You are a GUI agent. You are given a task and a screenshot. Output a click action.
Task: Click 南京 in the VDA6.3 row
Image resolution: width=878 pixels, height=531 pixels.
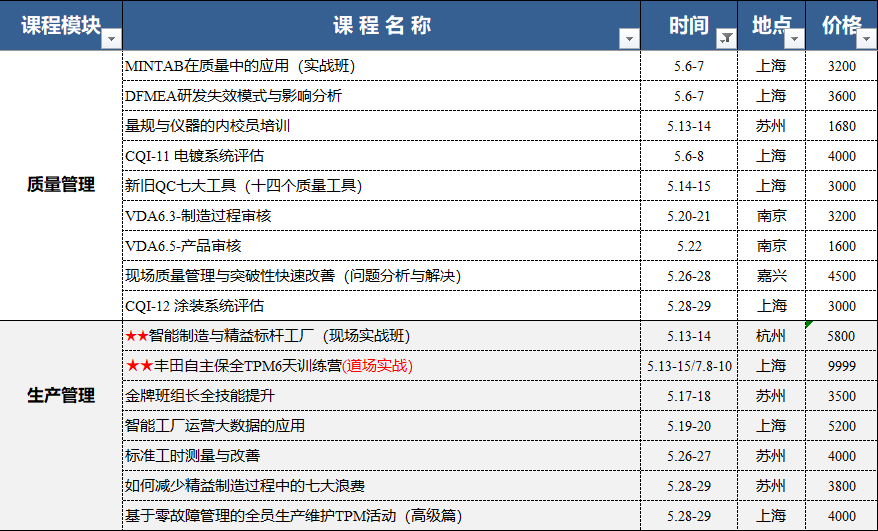[771, 216]
